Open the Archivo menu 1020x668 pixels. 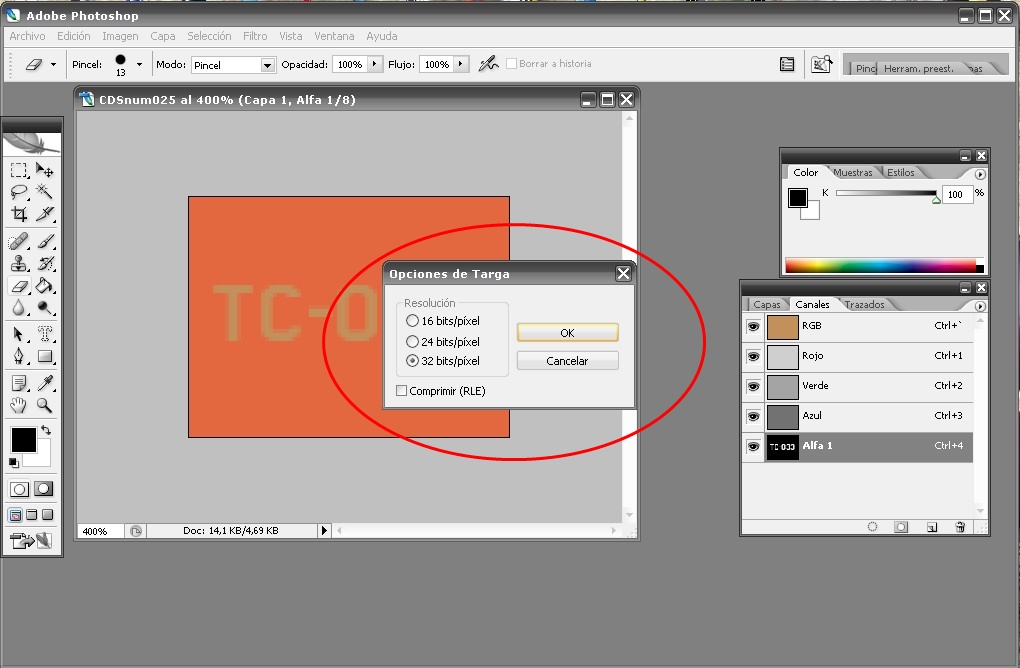coord(27,36)
